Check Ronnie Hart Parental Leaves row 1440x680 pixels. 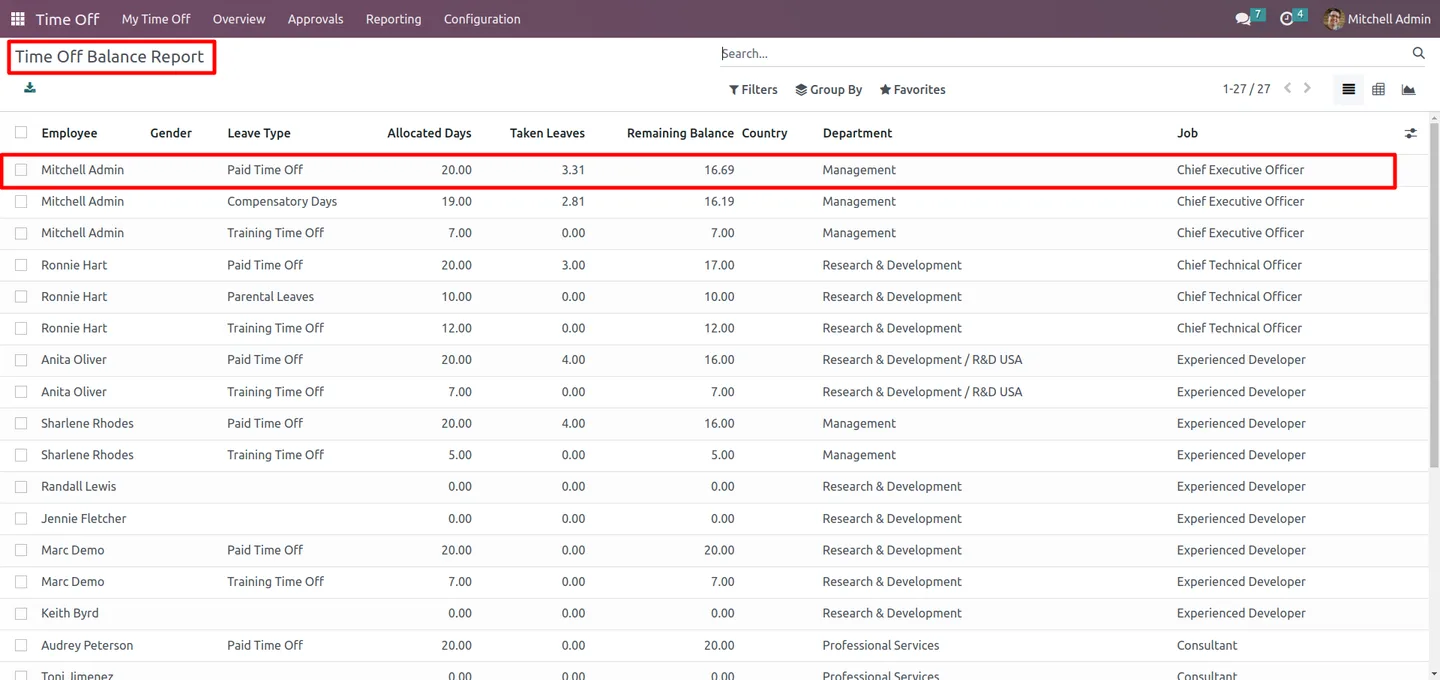21,297
